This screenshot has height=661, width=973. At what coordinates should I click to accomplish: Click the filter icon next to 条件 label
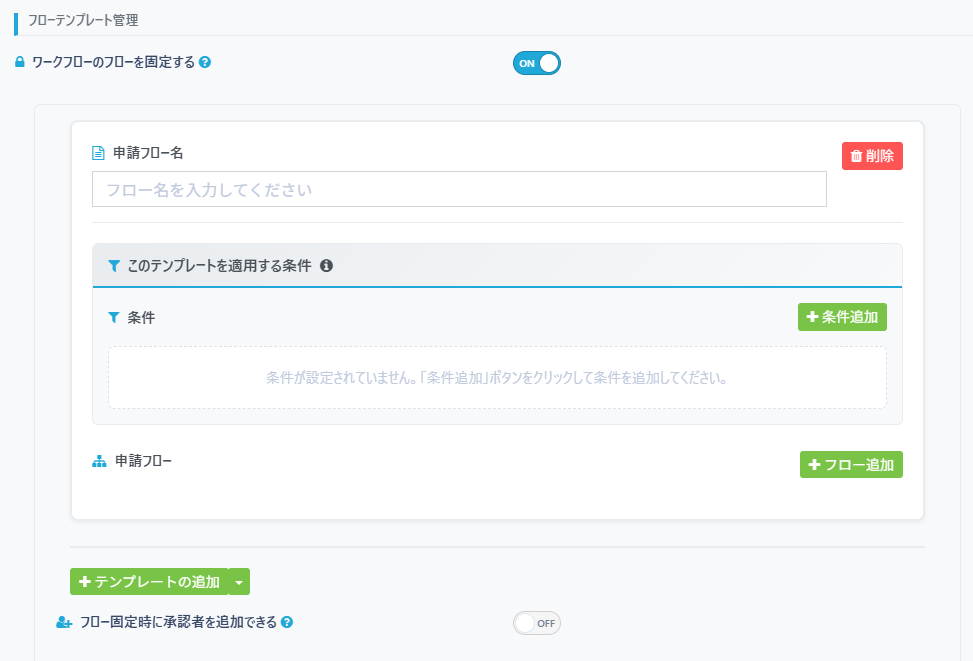113,317
